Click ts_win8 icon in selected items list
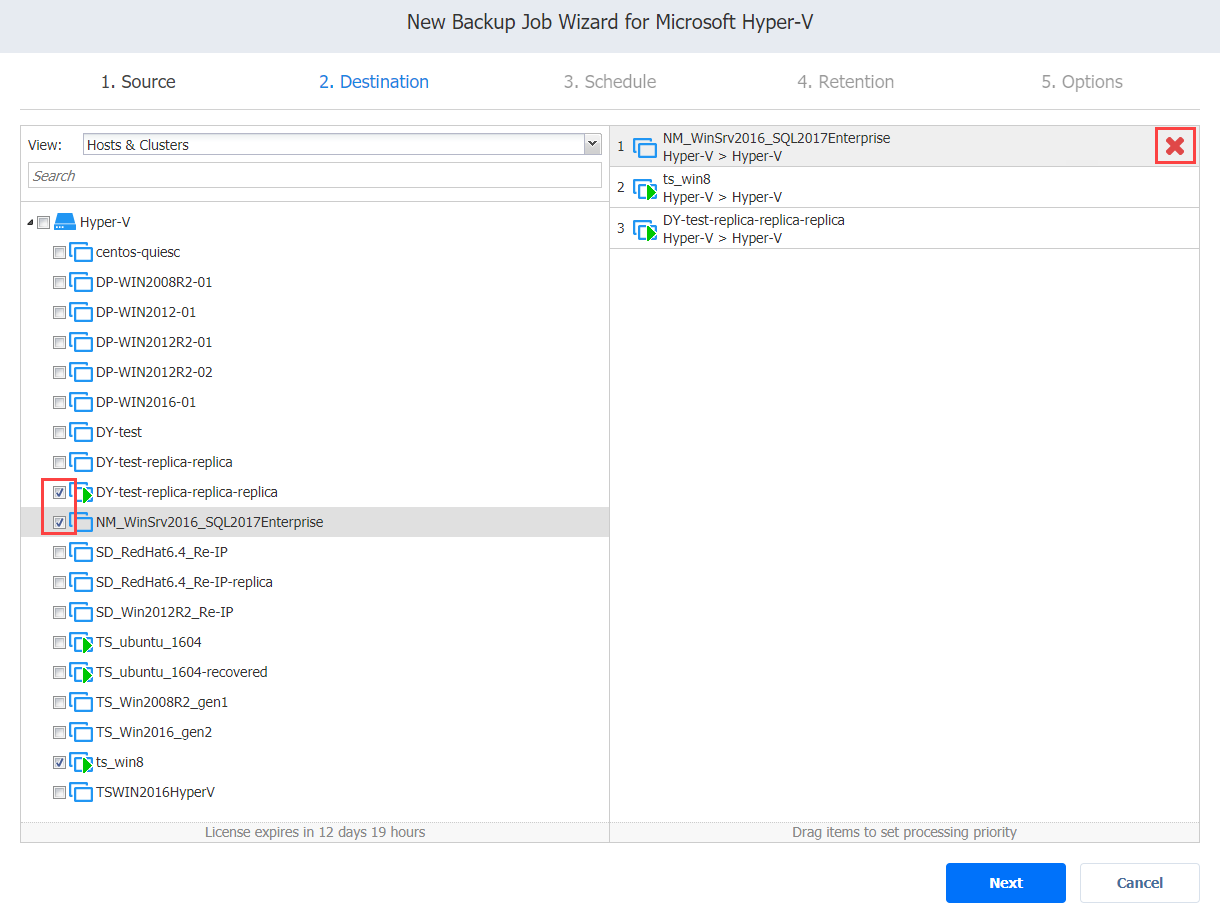 click(645, 188)
